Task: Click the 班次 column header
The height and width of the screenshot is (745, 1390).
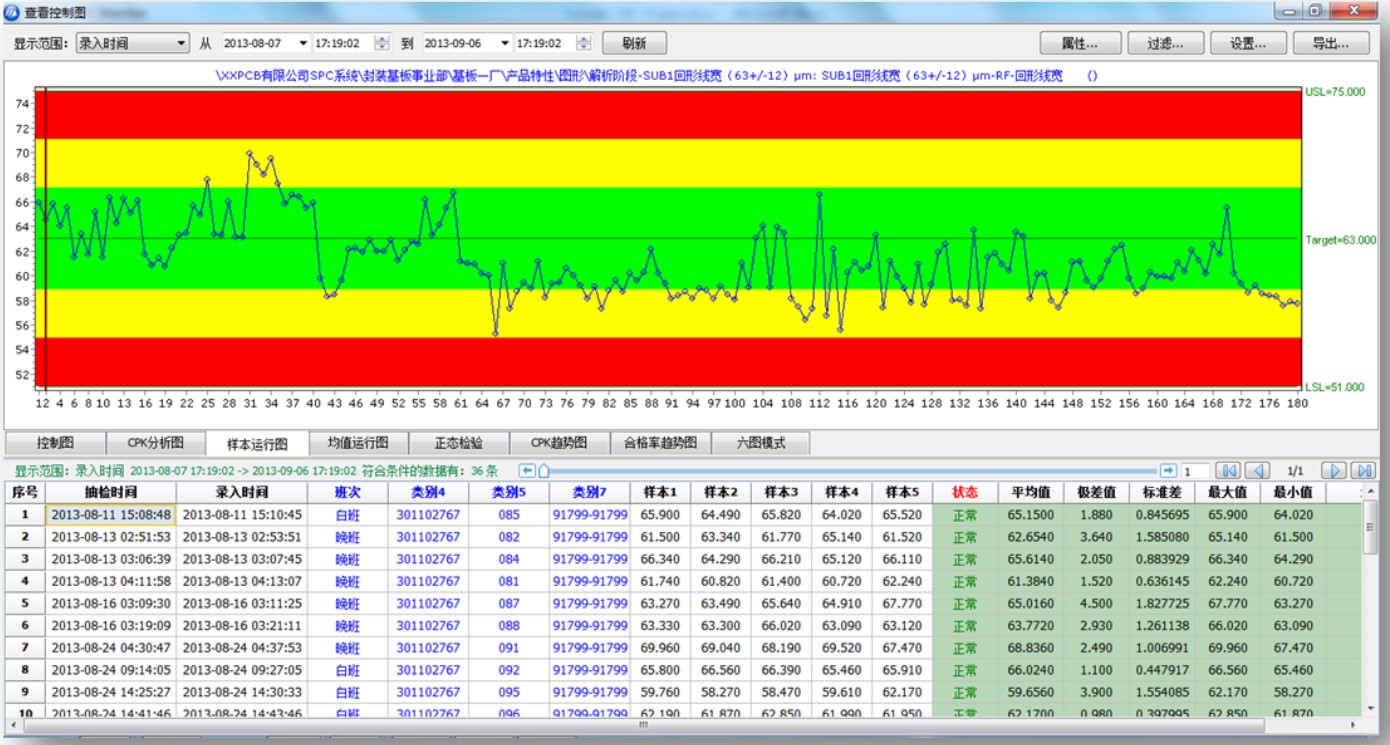Action: [347, 492]
